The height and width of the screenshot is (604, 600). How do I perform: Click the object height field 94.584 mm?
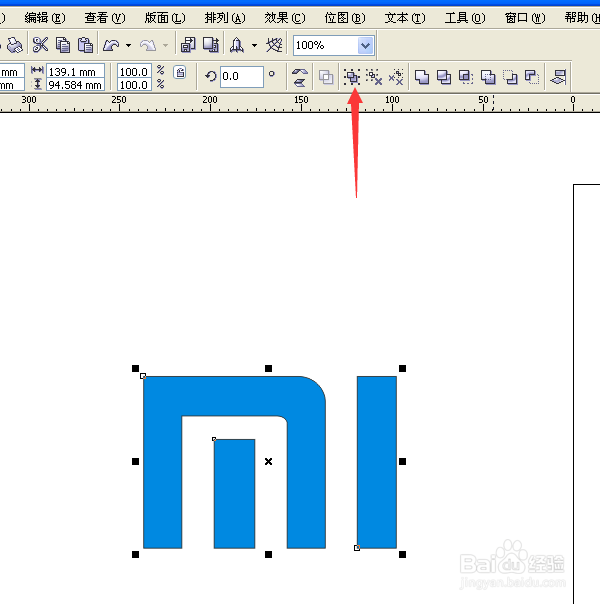[x=75, y=85]
